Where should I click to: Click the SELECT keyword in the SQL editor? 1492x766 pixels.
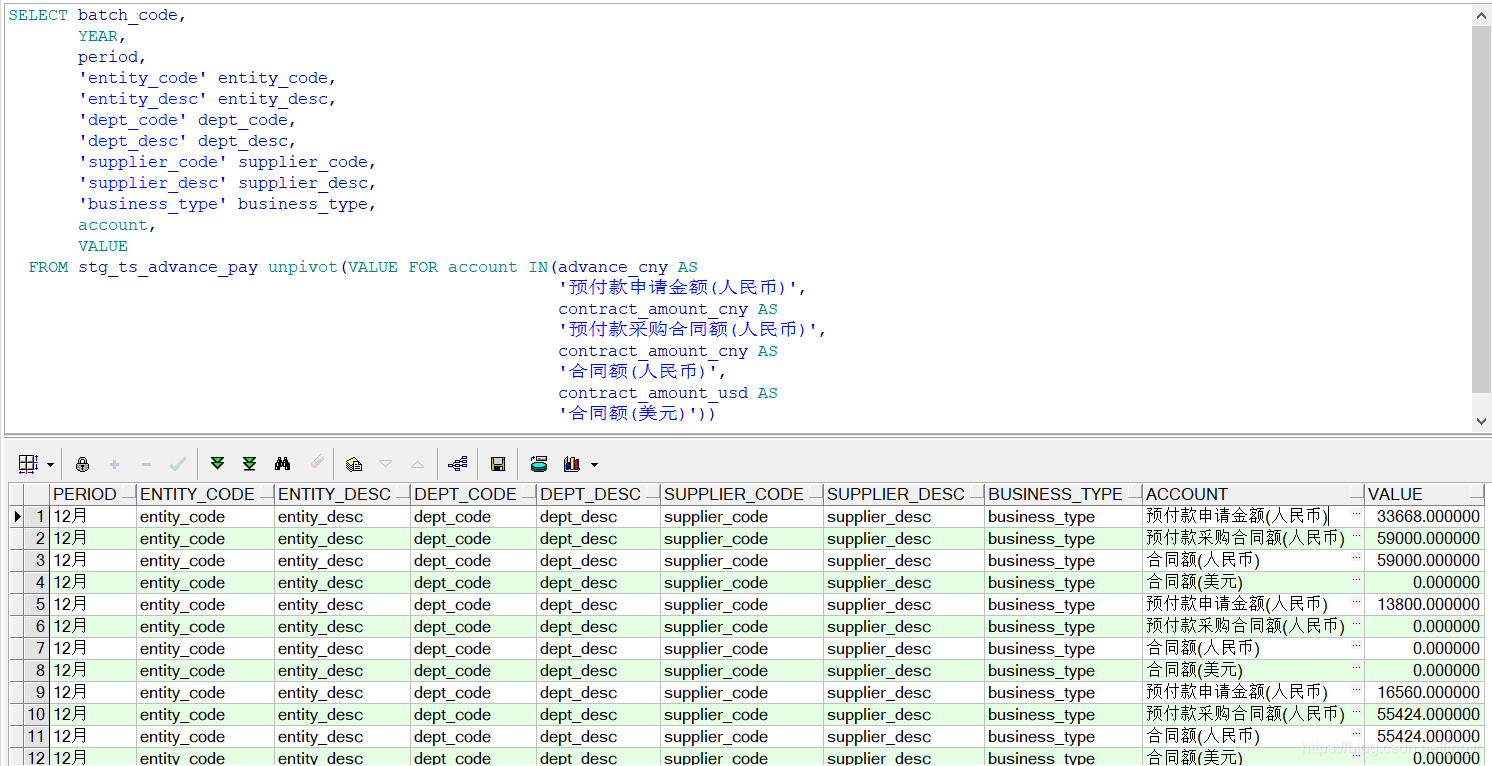point(38,15)
